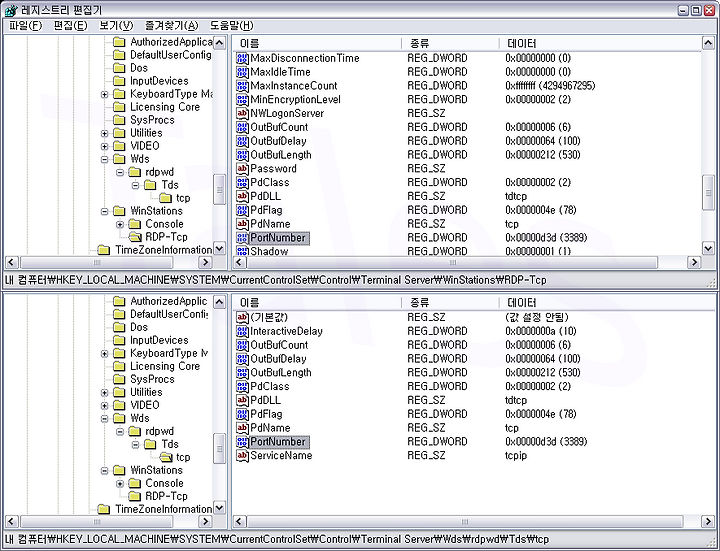Viewport: 720px width, 551px height.
Task: Collapse Wds node in bottom tree
Action: (104, 418)
